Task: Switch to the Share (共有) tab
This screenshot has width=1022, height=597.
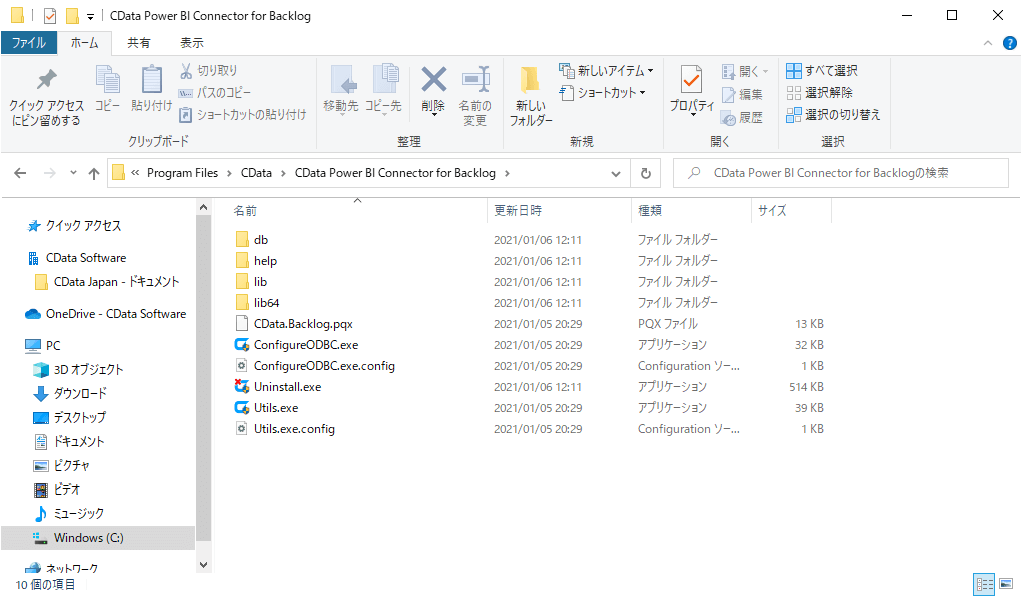Action: pos(139,43)
